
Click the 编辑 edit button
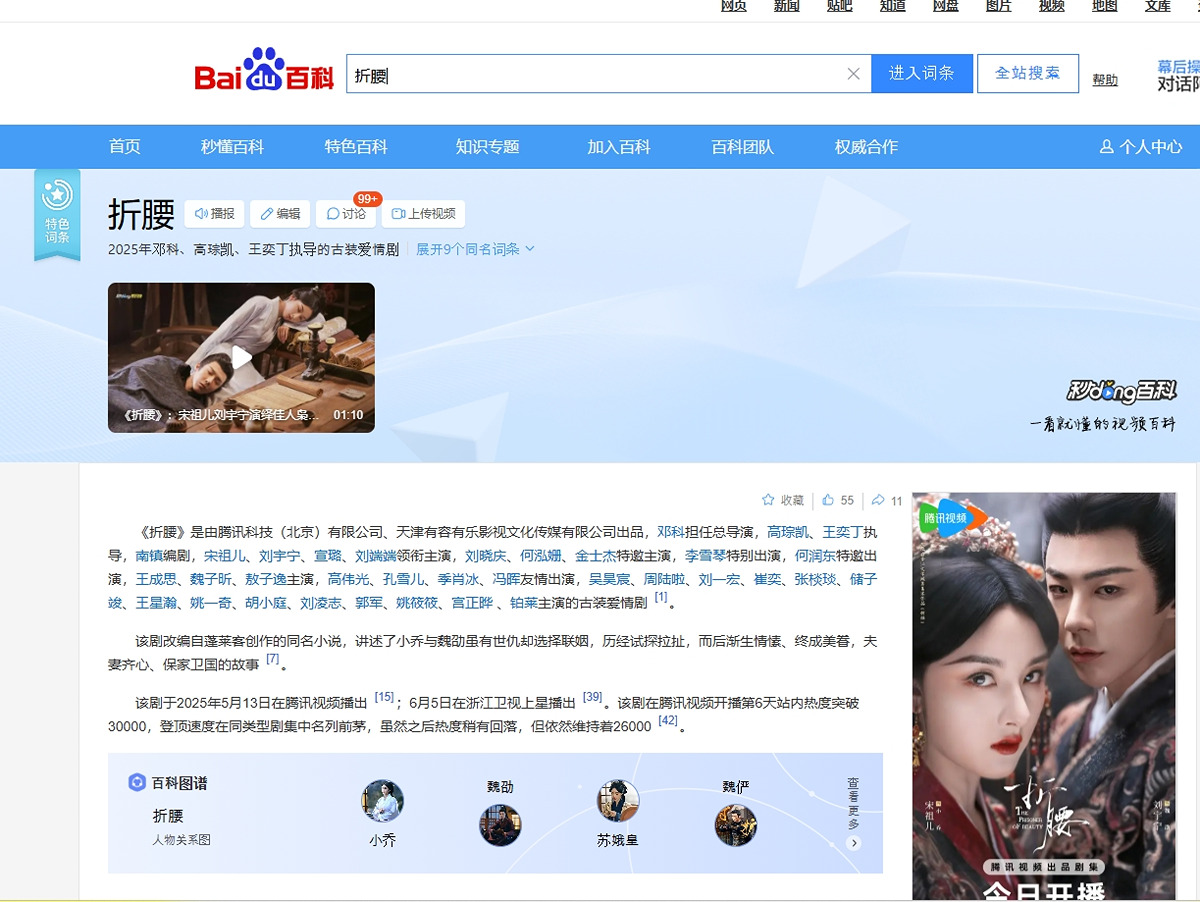click(280, 214)
